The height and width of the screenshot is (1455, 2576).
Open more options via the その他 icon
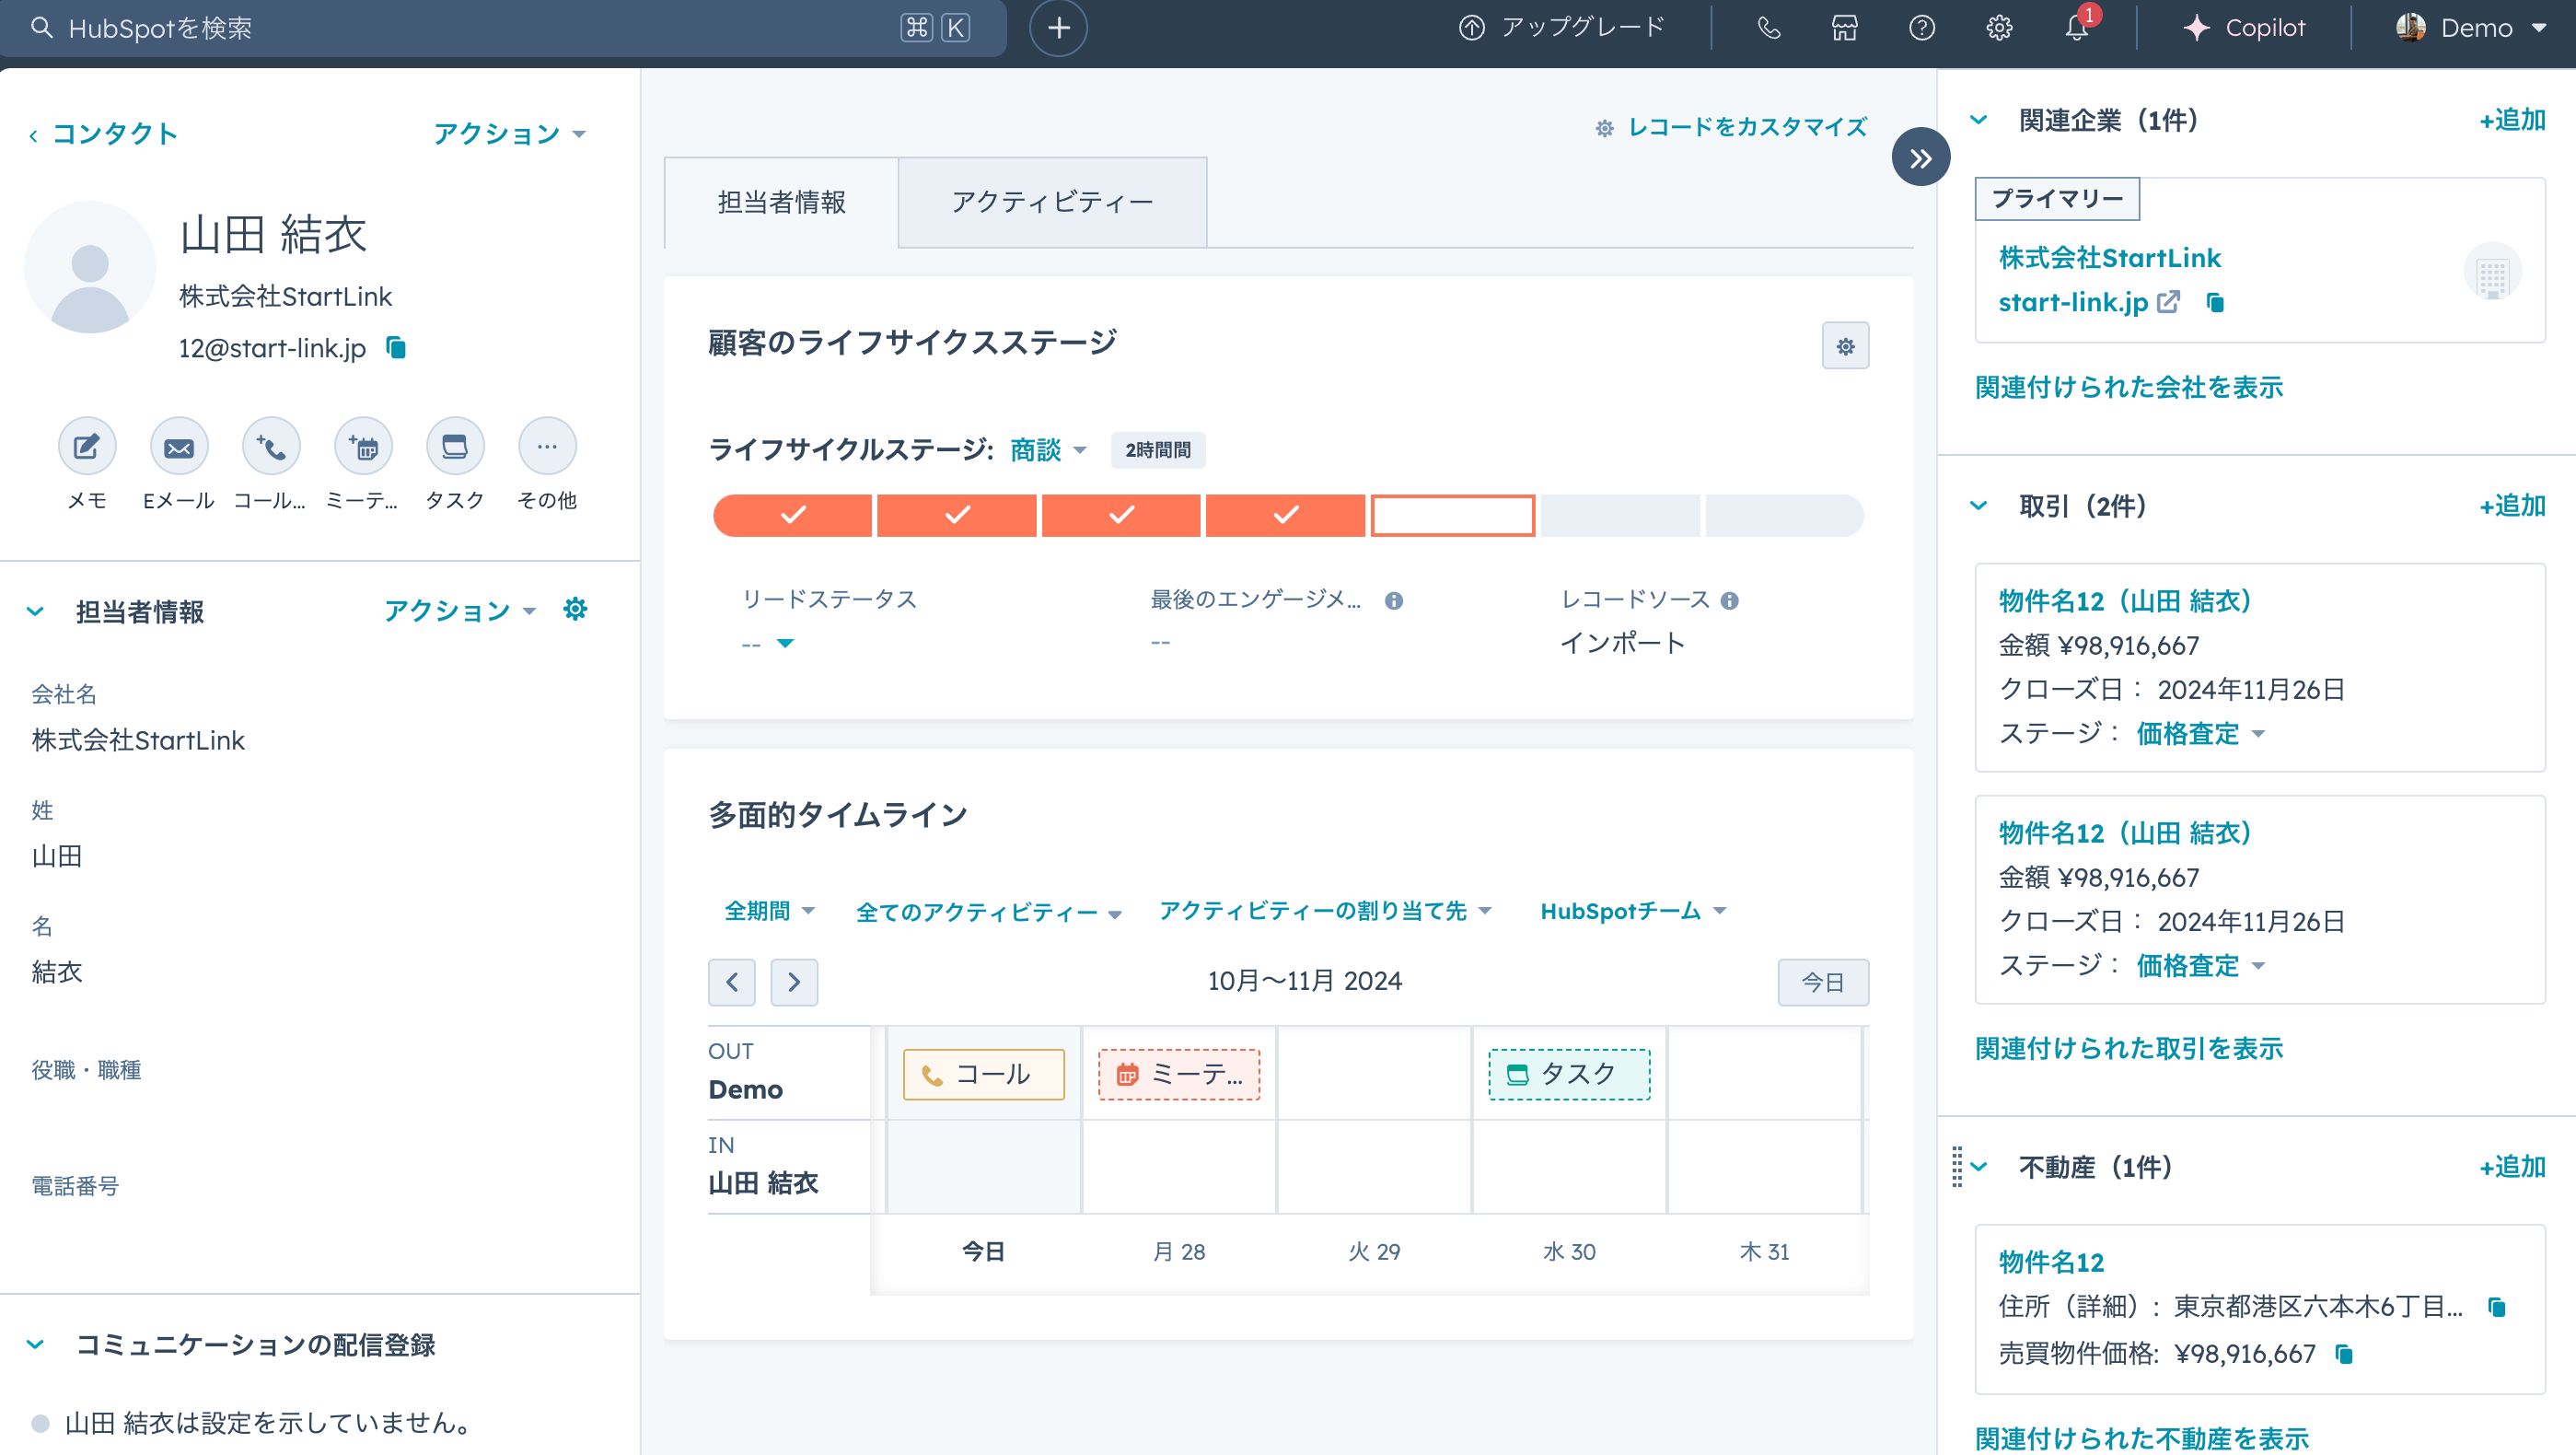point(547,446)
